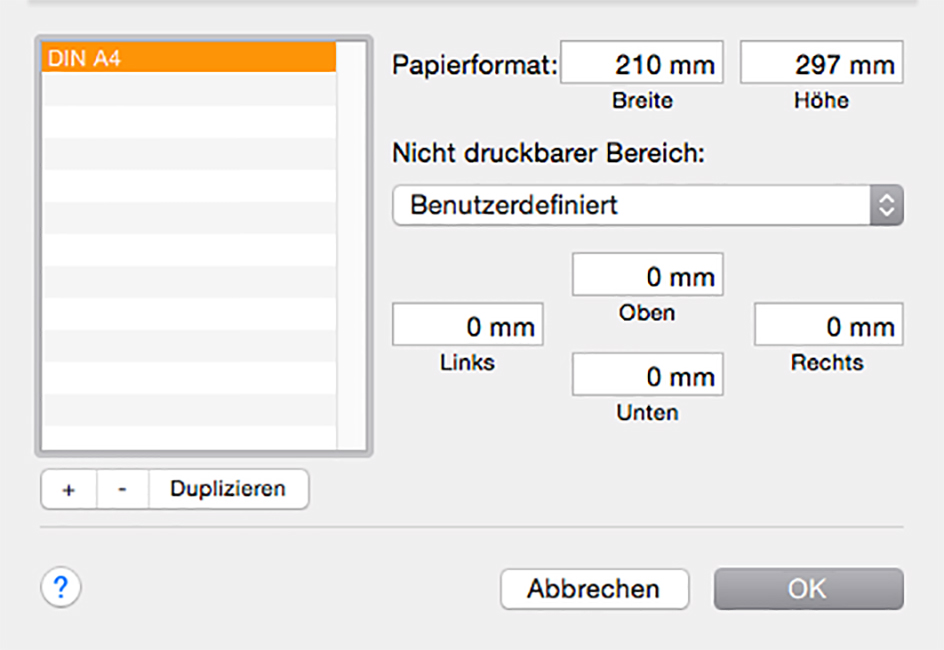Click the Nicht druckbarer Bereich heading
The width and height of the screenshot is (944, 650).
(x=551, y=154)
